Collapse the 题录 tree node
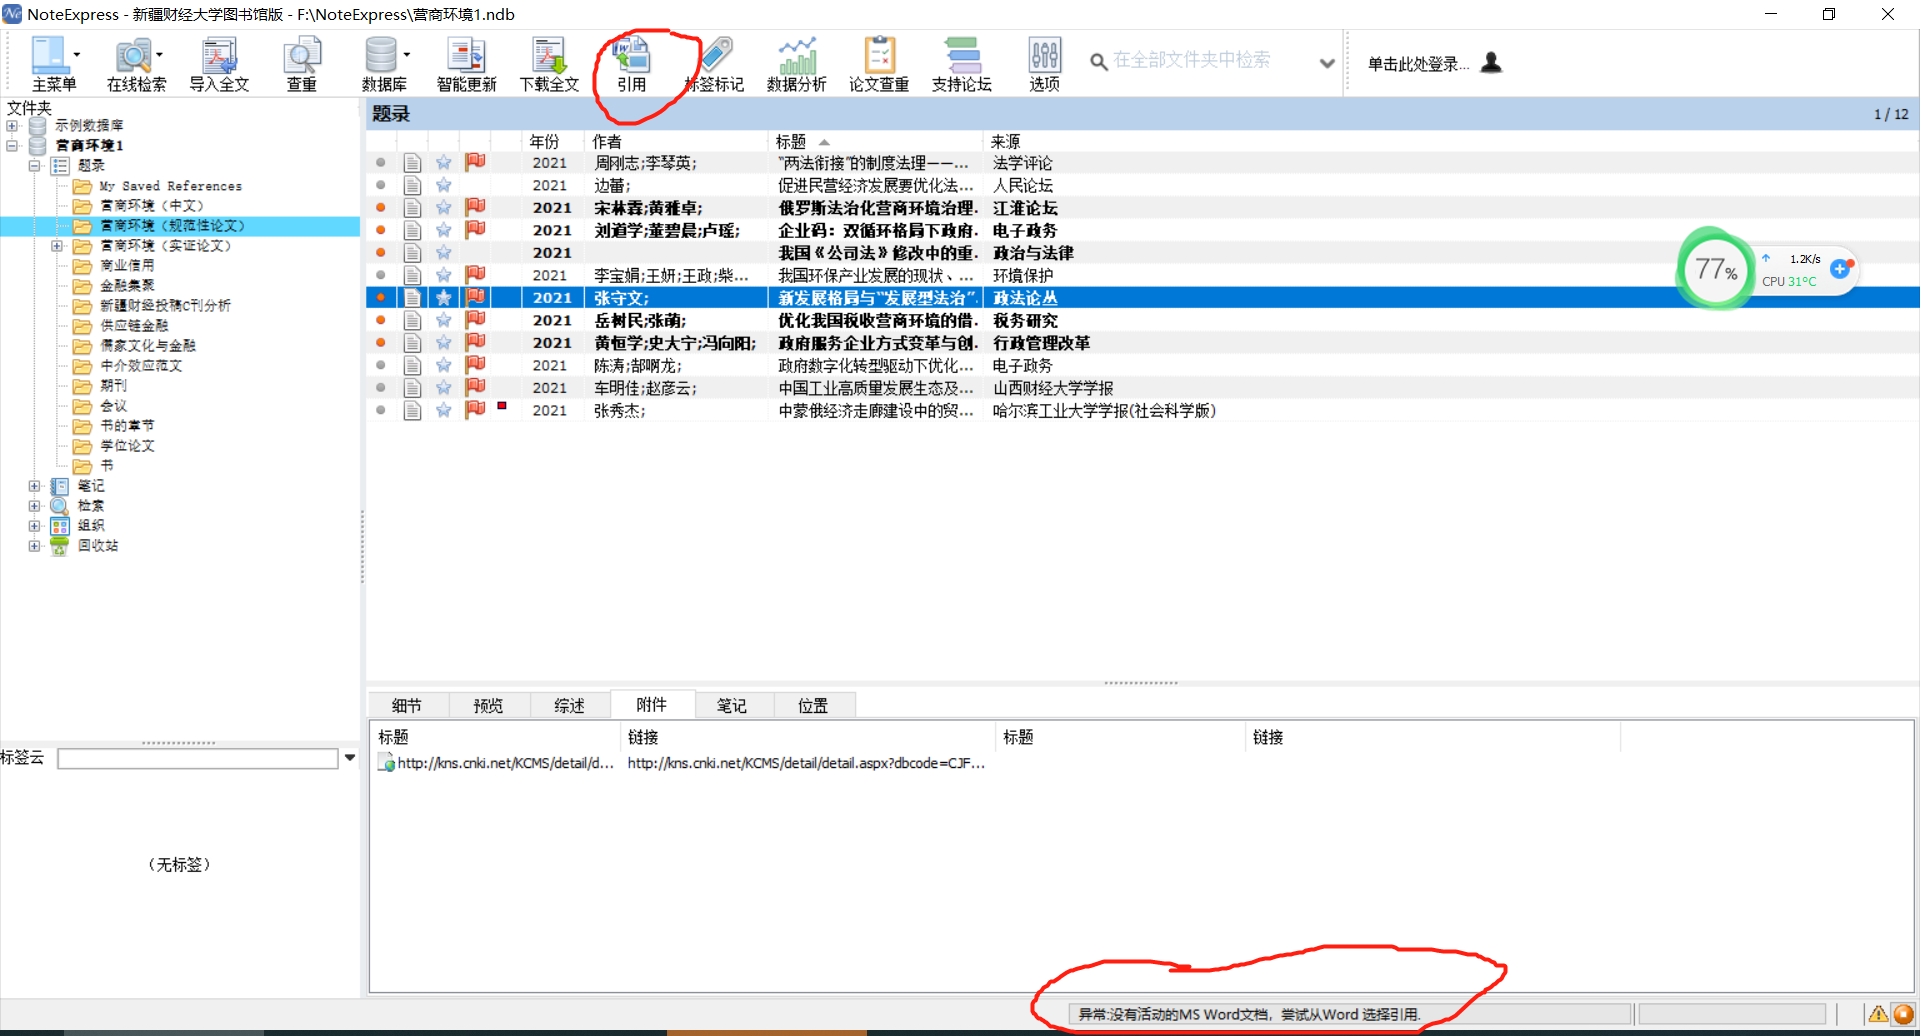This screenshot has height=1036, width=1920. coord(34,166)
